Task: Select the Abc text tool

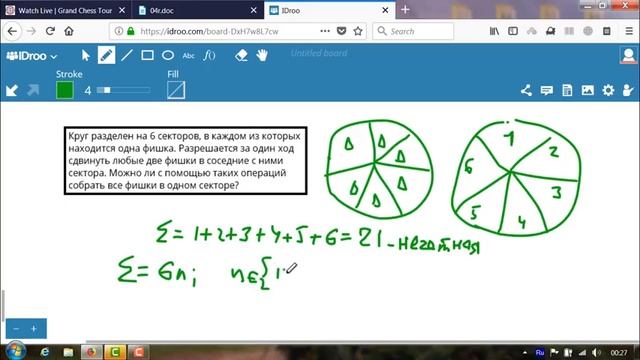Action: coord(188,56)
